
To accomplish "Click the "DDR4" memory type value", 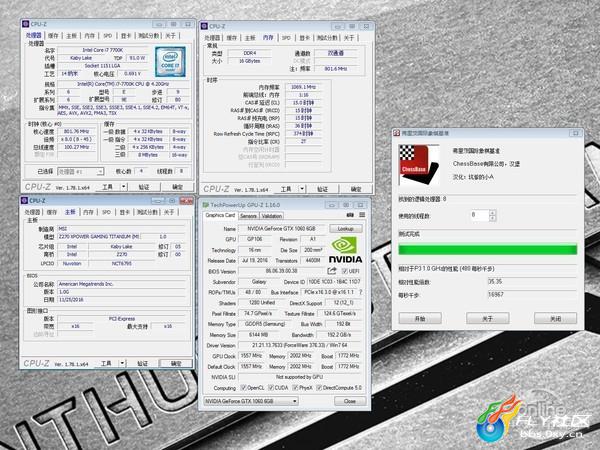I will (250, 53).
